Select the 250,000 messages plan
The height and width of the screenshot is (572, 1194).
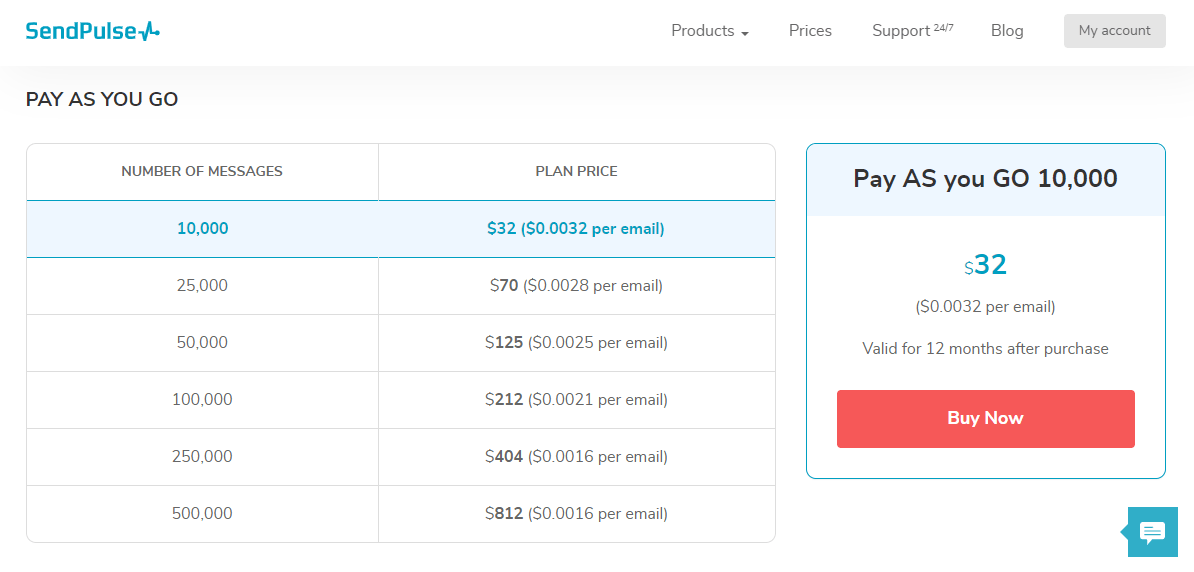pos(202,457)
